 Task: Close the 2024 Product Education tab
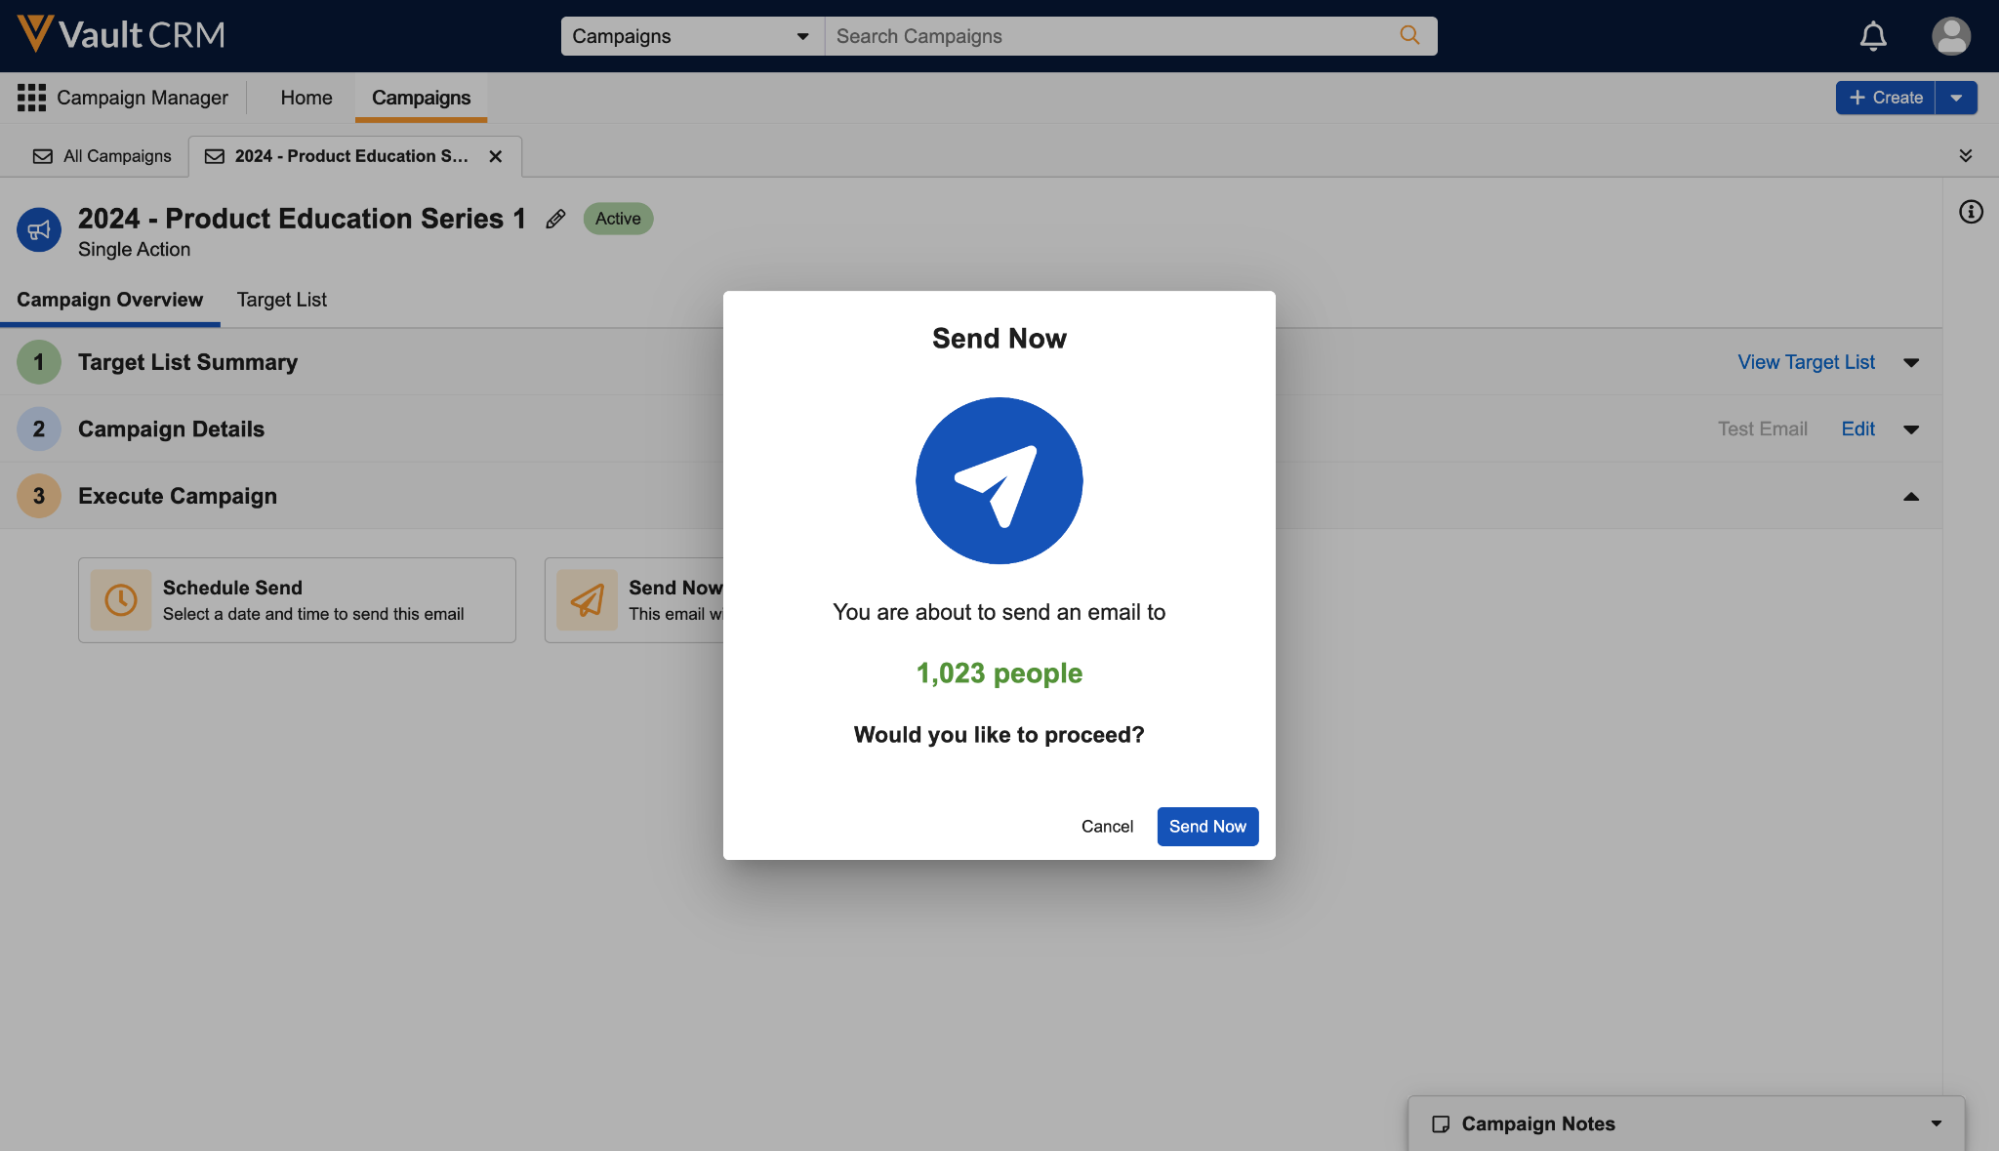(495, 156)
